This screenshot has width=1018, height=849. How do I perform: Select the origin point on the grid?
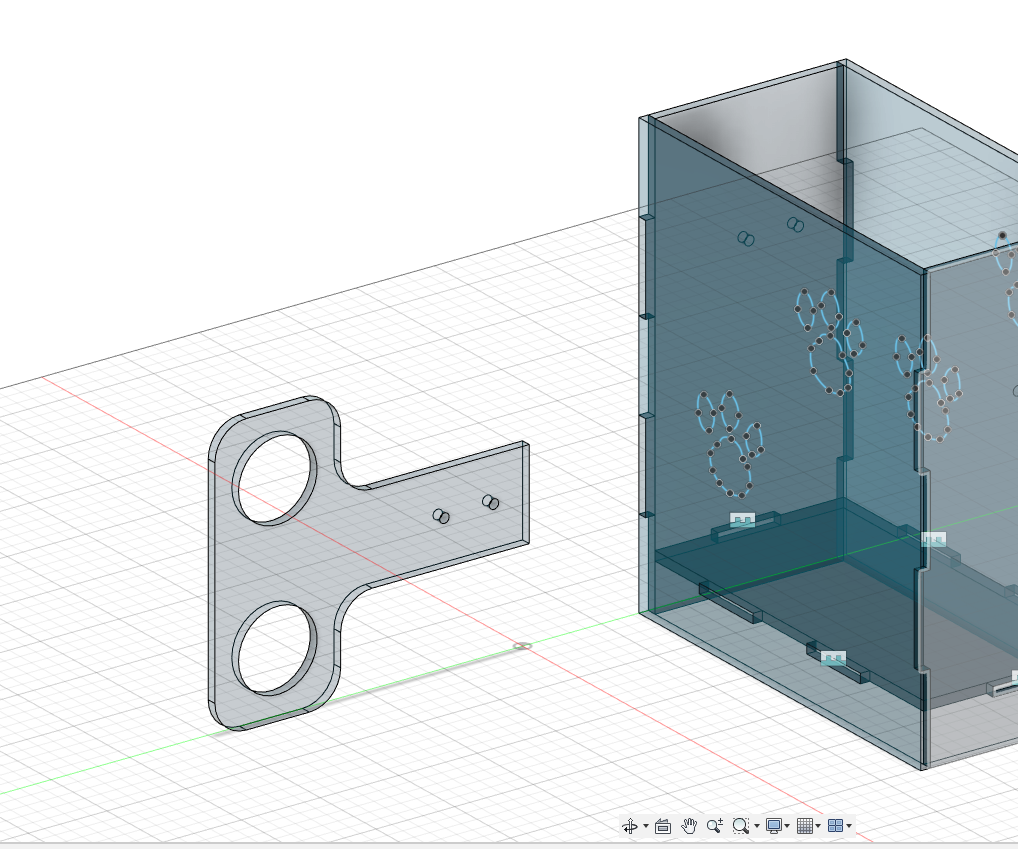coord(523,646)
